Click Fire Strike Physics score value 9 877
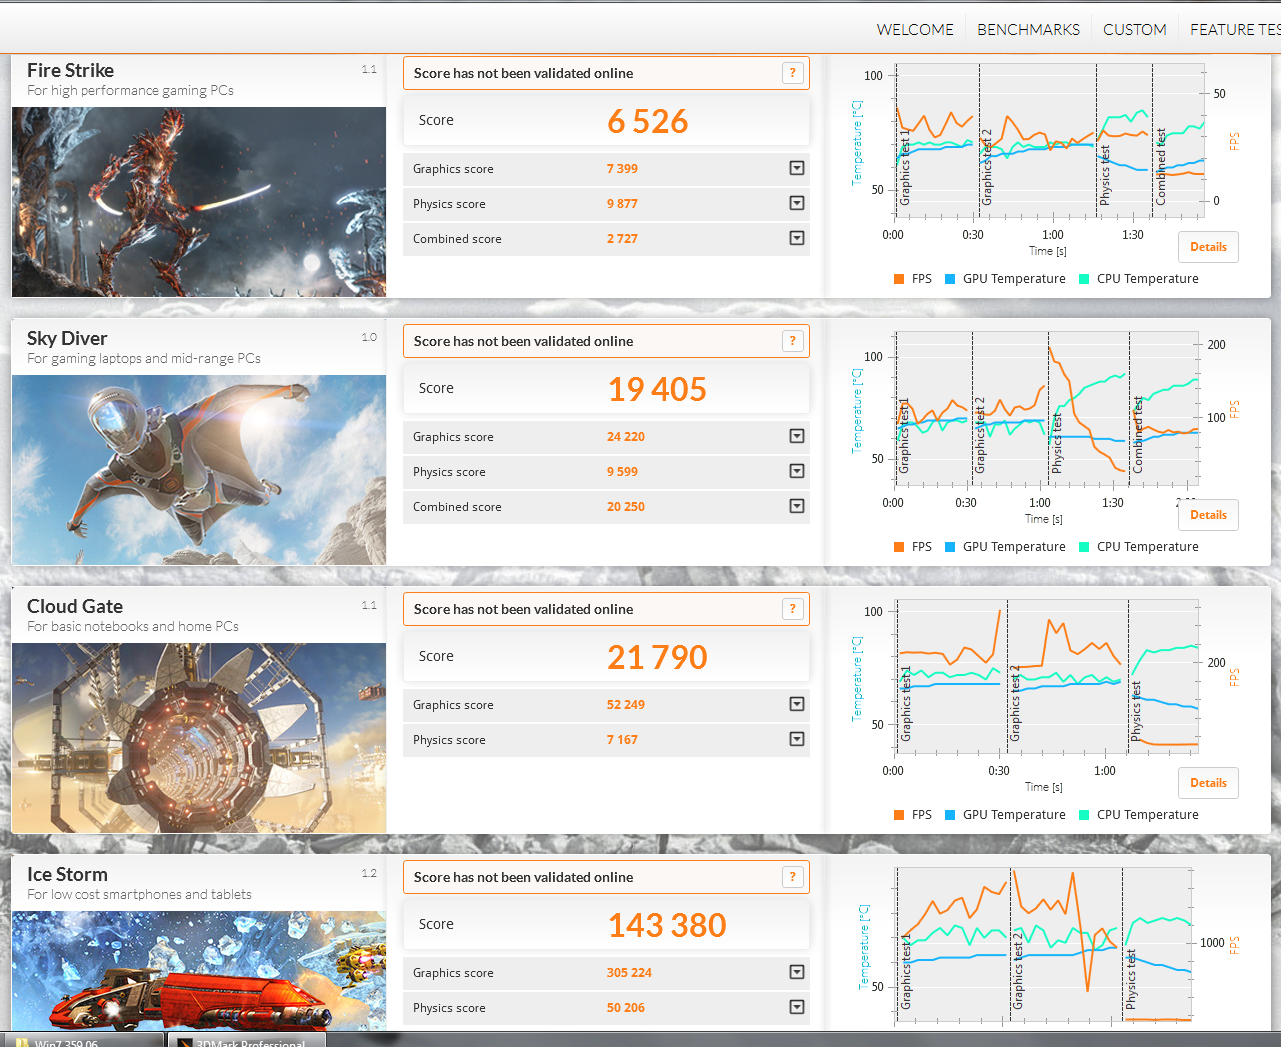This screenshot has height=1047, width=1281. coord(622,203)
